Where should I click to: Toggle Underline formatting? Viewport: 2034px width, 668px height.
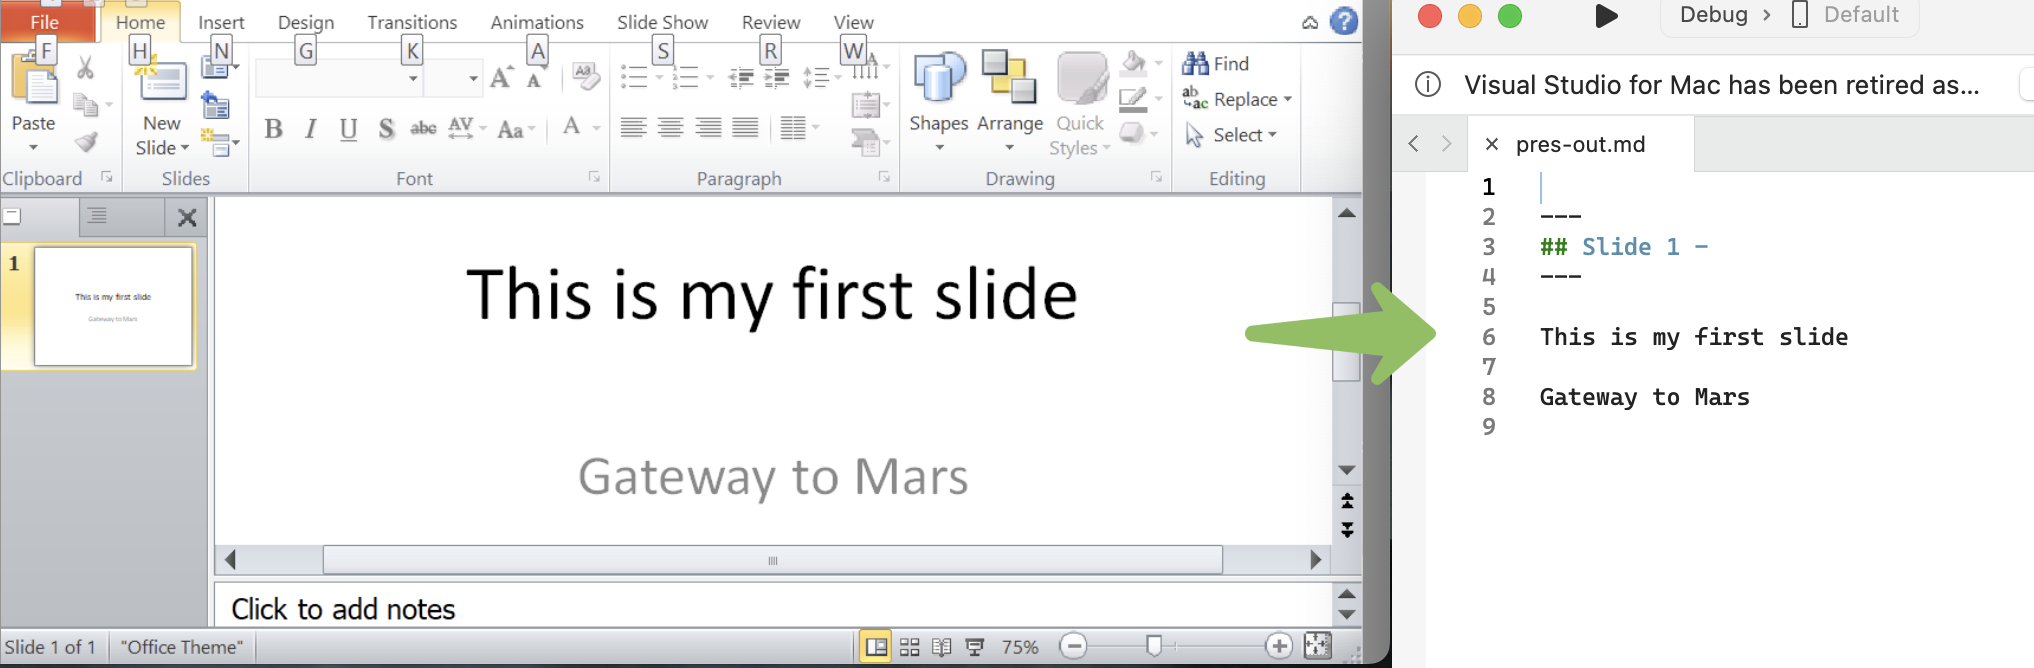(348, 129)
